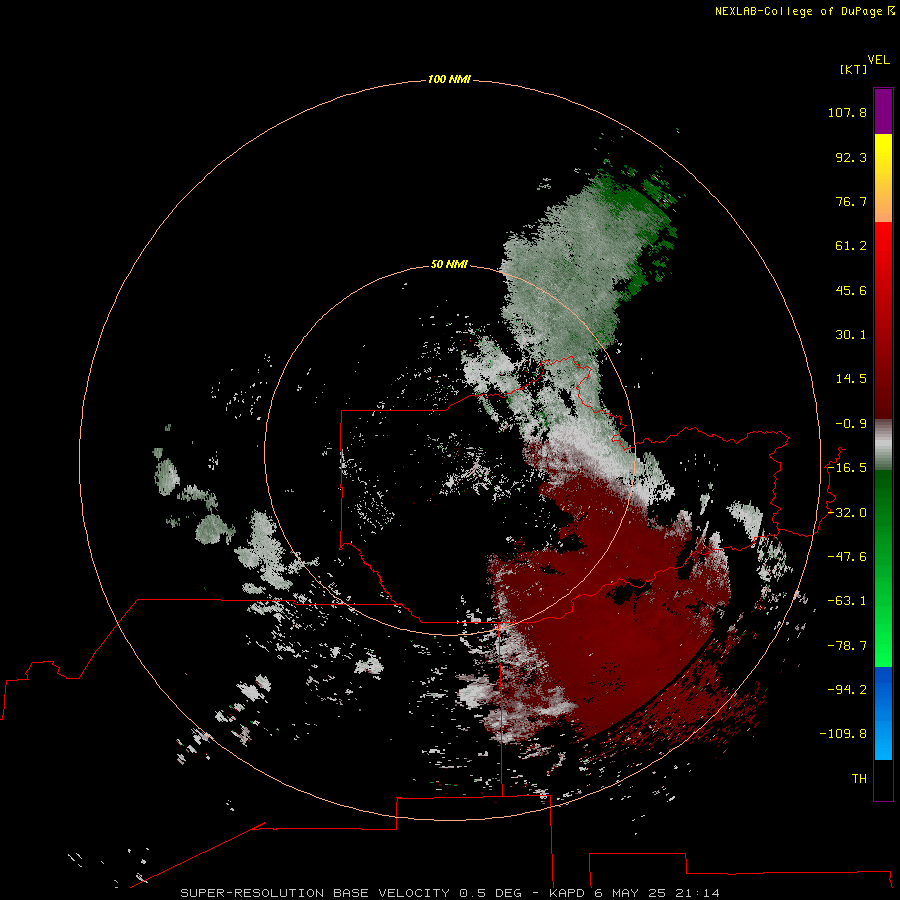Click the 92.3 legend value
900x900 pixels.
851,157
